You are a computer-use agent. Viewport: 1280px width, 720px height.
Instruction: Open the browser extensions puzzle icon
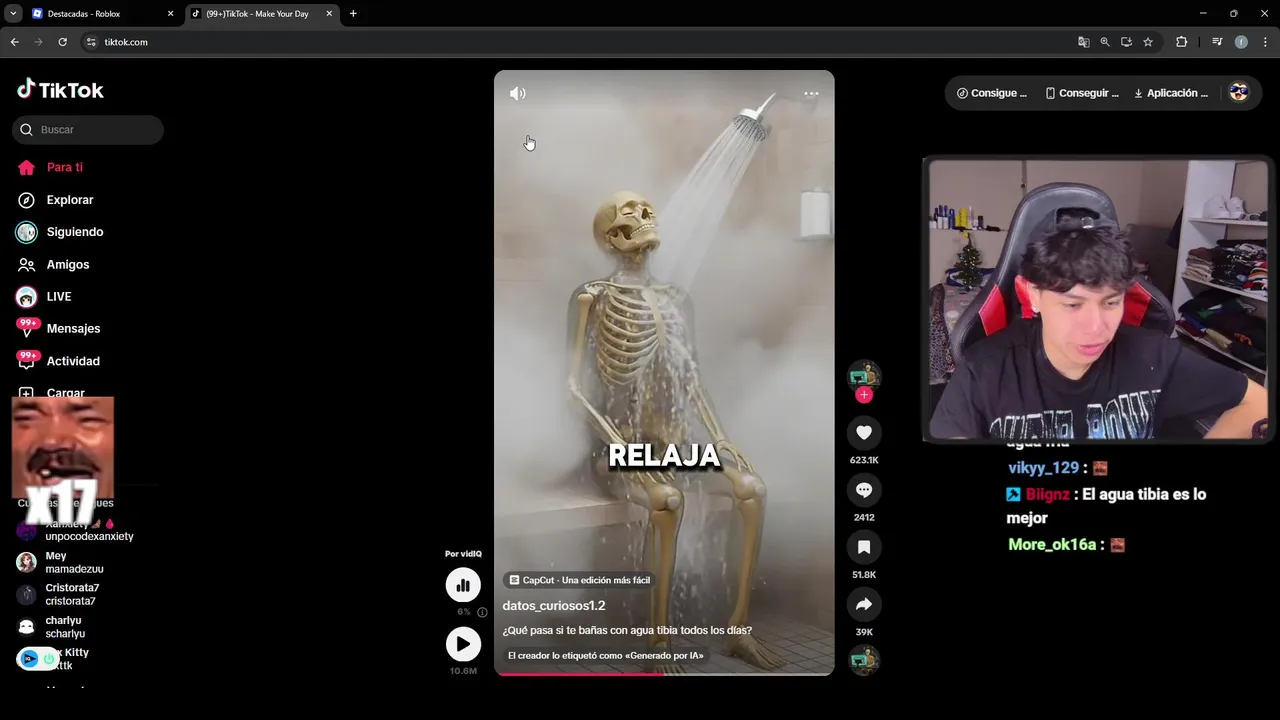click(1182, 42)
